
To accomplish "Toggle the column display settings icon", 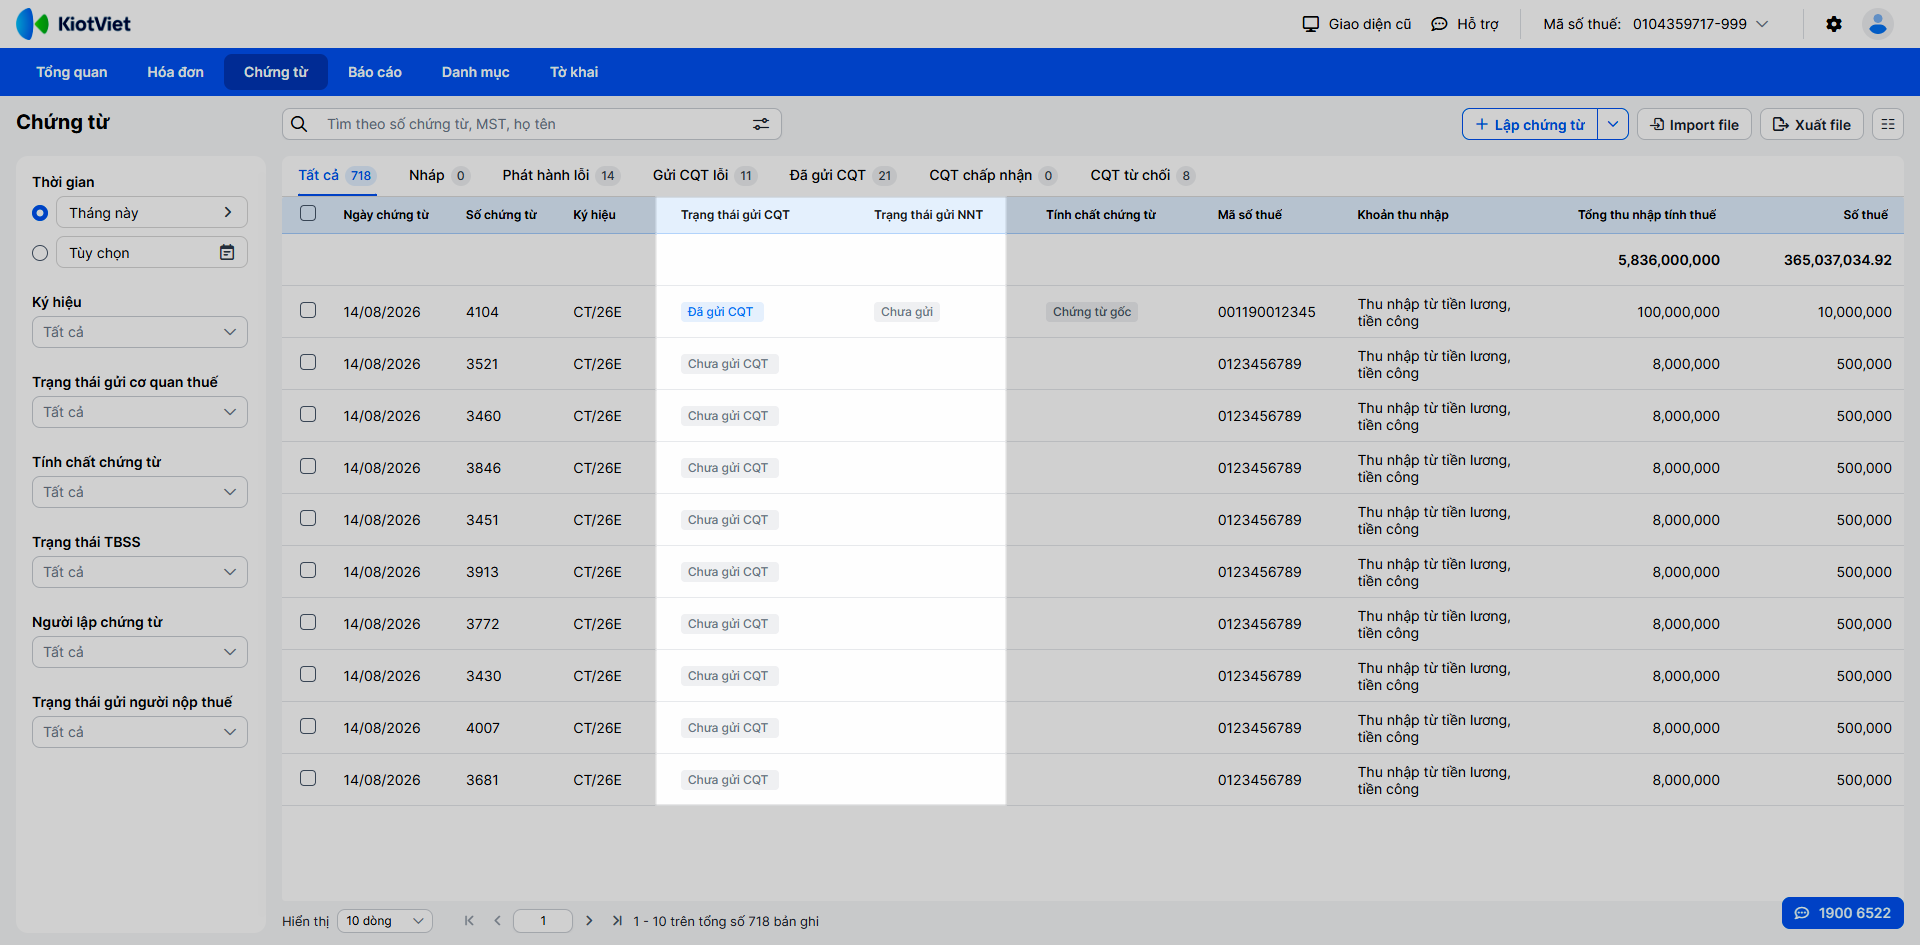I will [x=1887, y=124].
